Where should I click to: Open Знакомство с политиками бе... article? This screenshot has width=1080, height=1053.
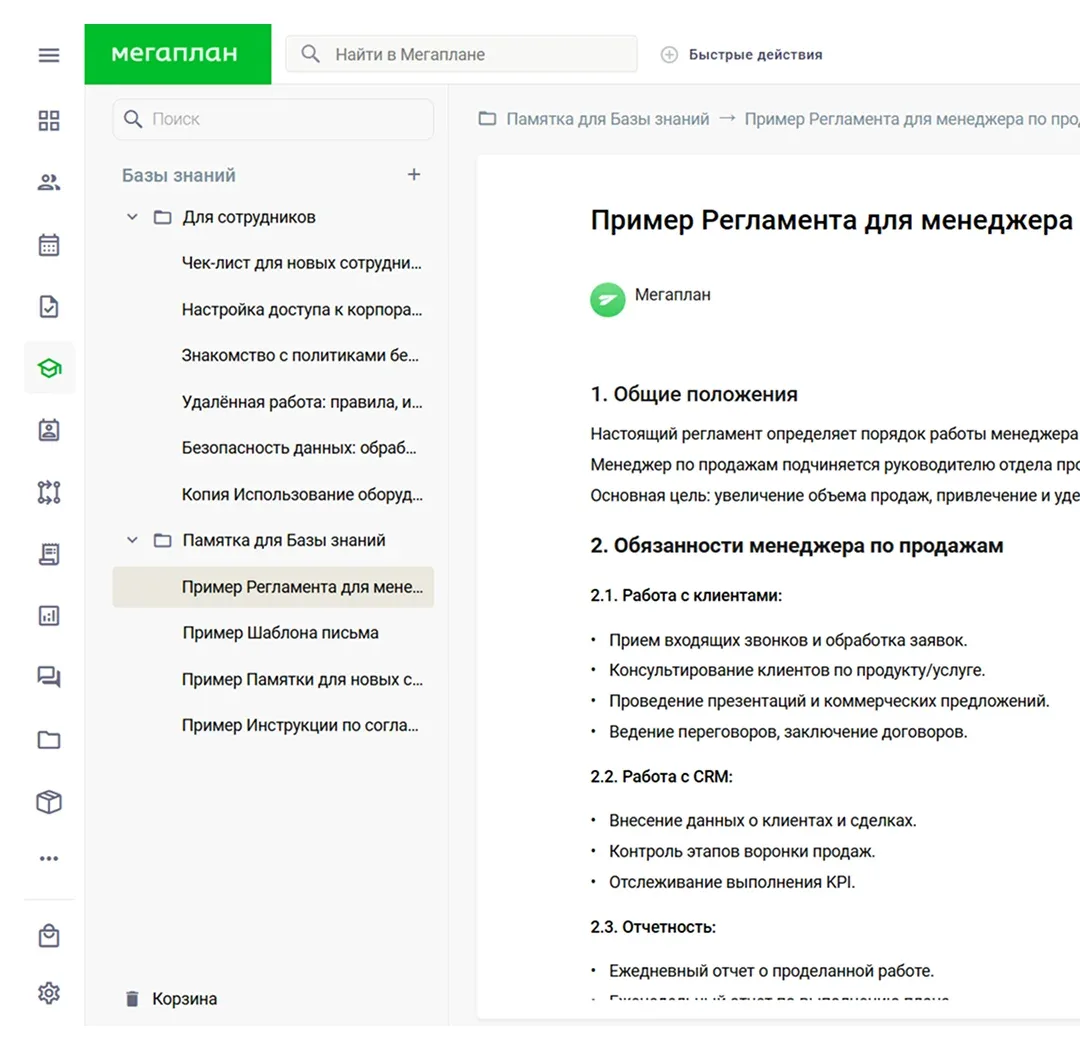[300, 355]
